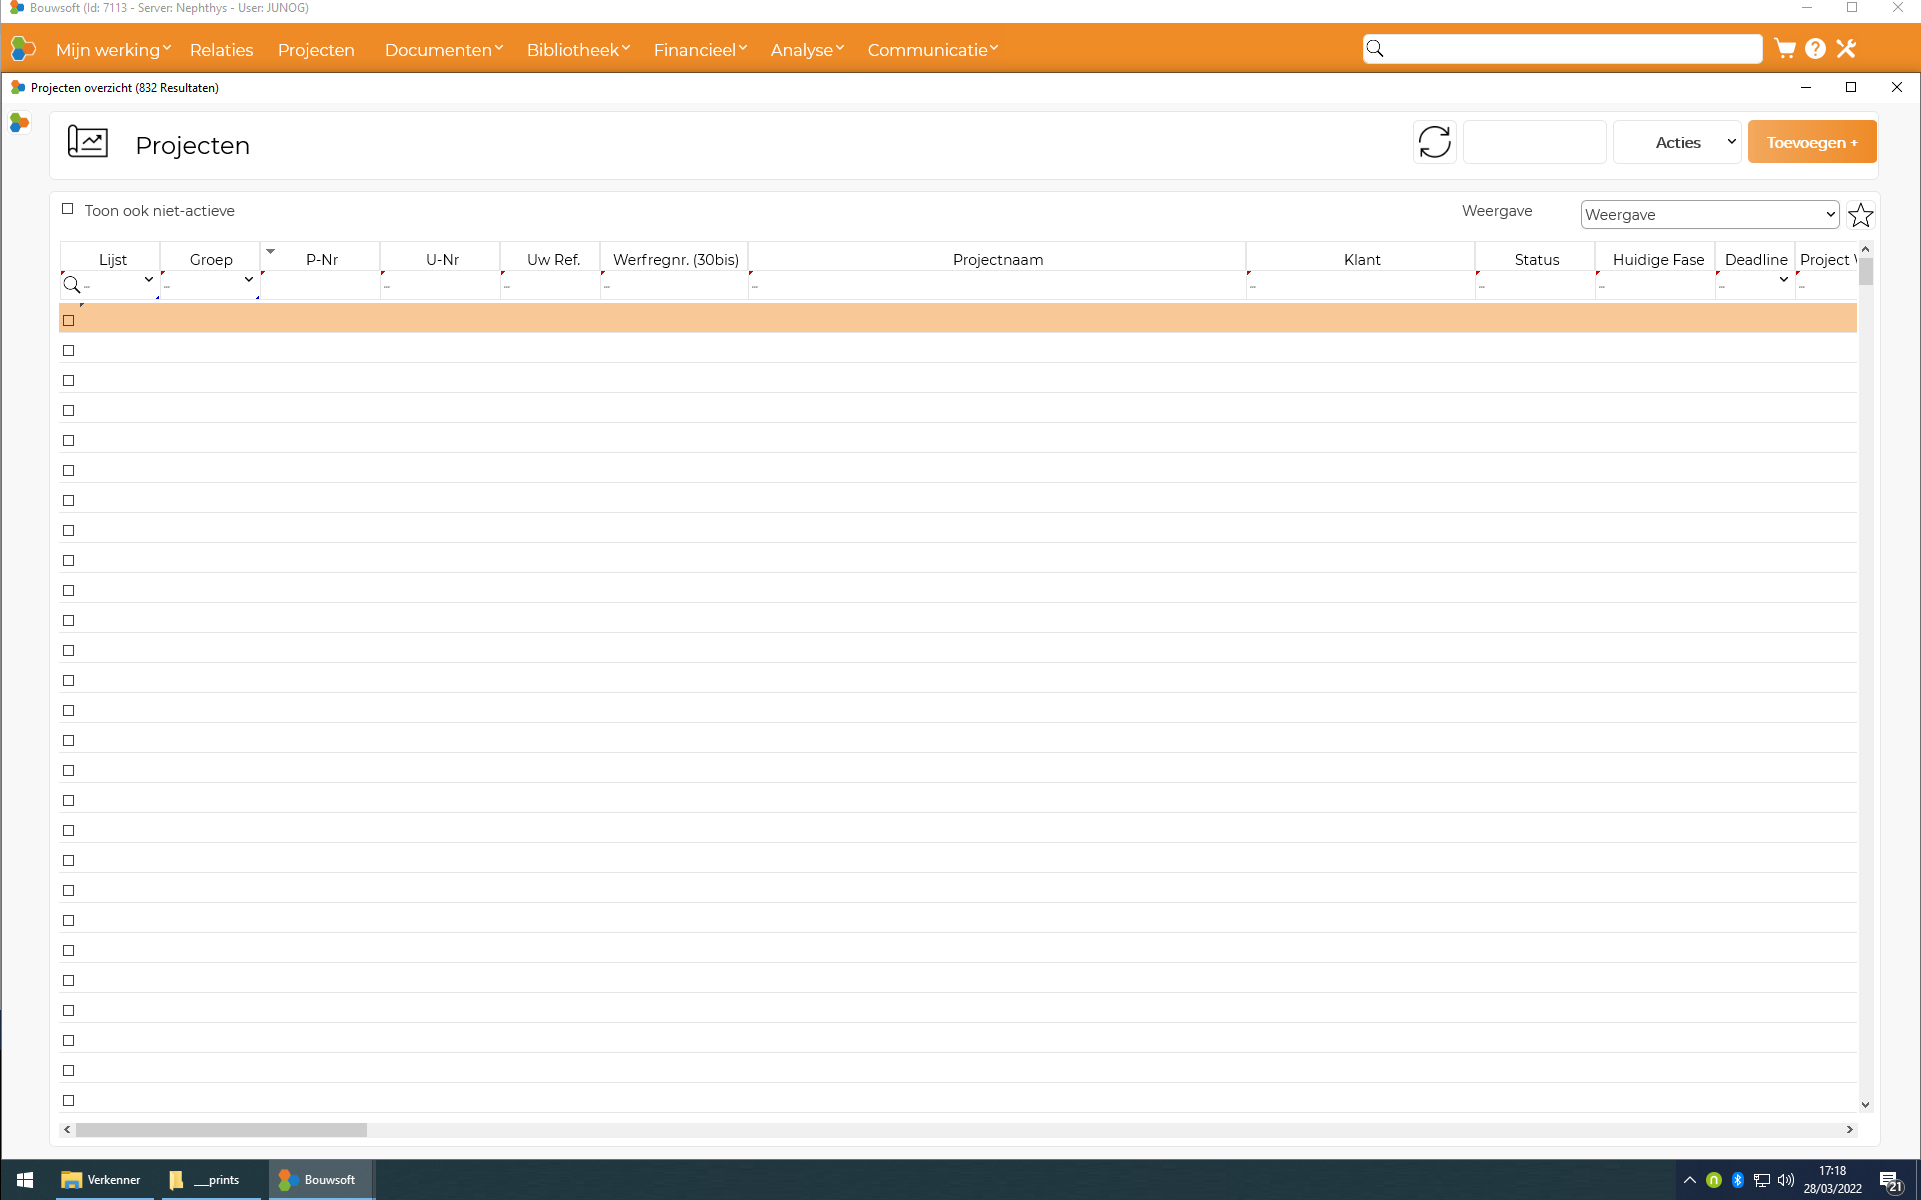Click the Projectnaam filter field
1921x1200 pixels.
pyautogui.click(x=997, y=285)
